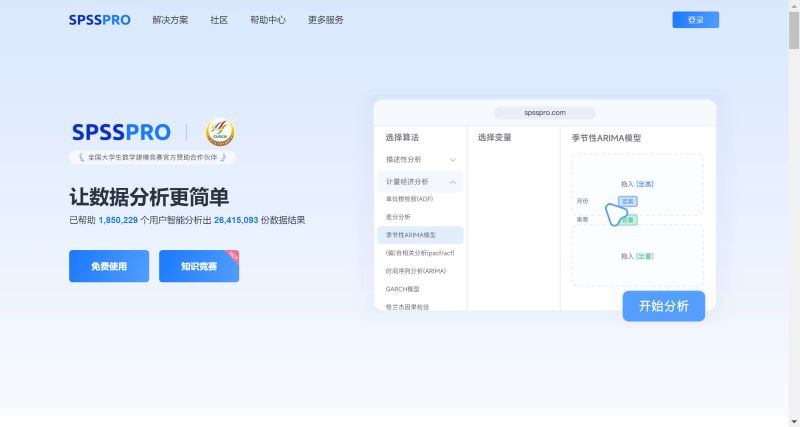Expand the 描述性分析 chevron
800x427 pixels.
pos(452,160)
